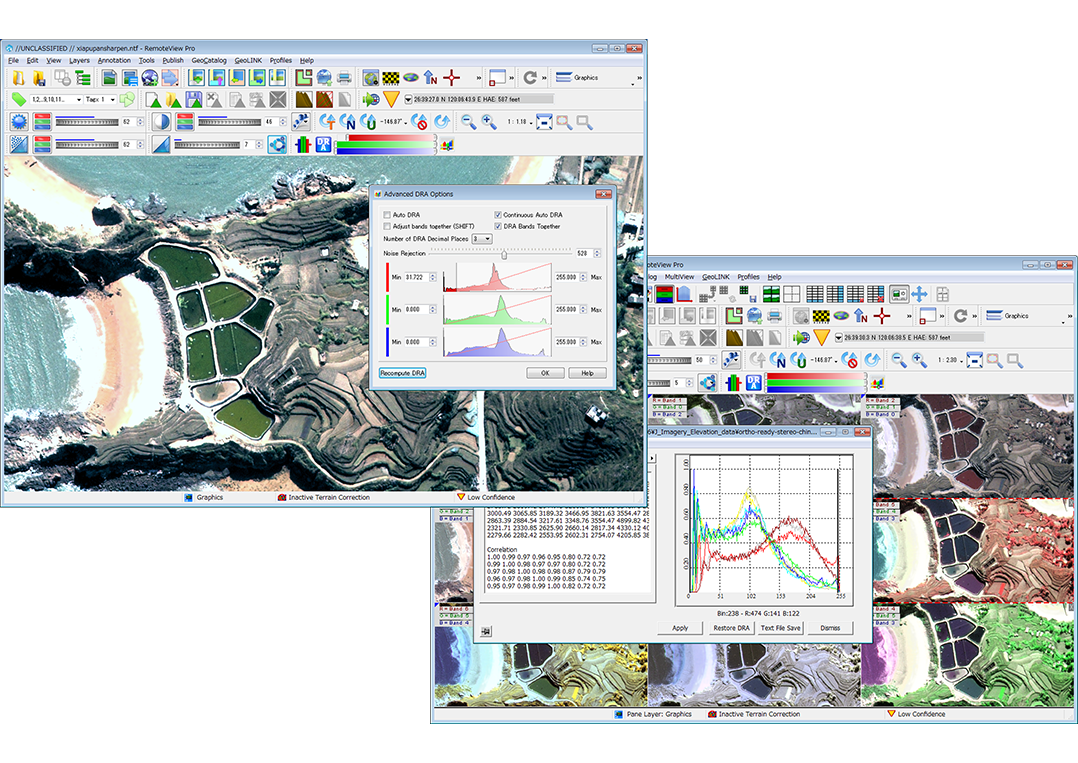Click the rotate view refresh icon
Screen dimensions: 1078x763
[530, 76]
